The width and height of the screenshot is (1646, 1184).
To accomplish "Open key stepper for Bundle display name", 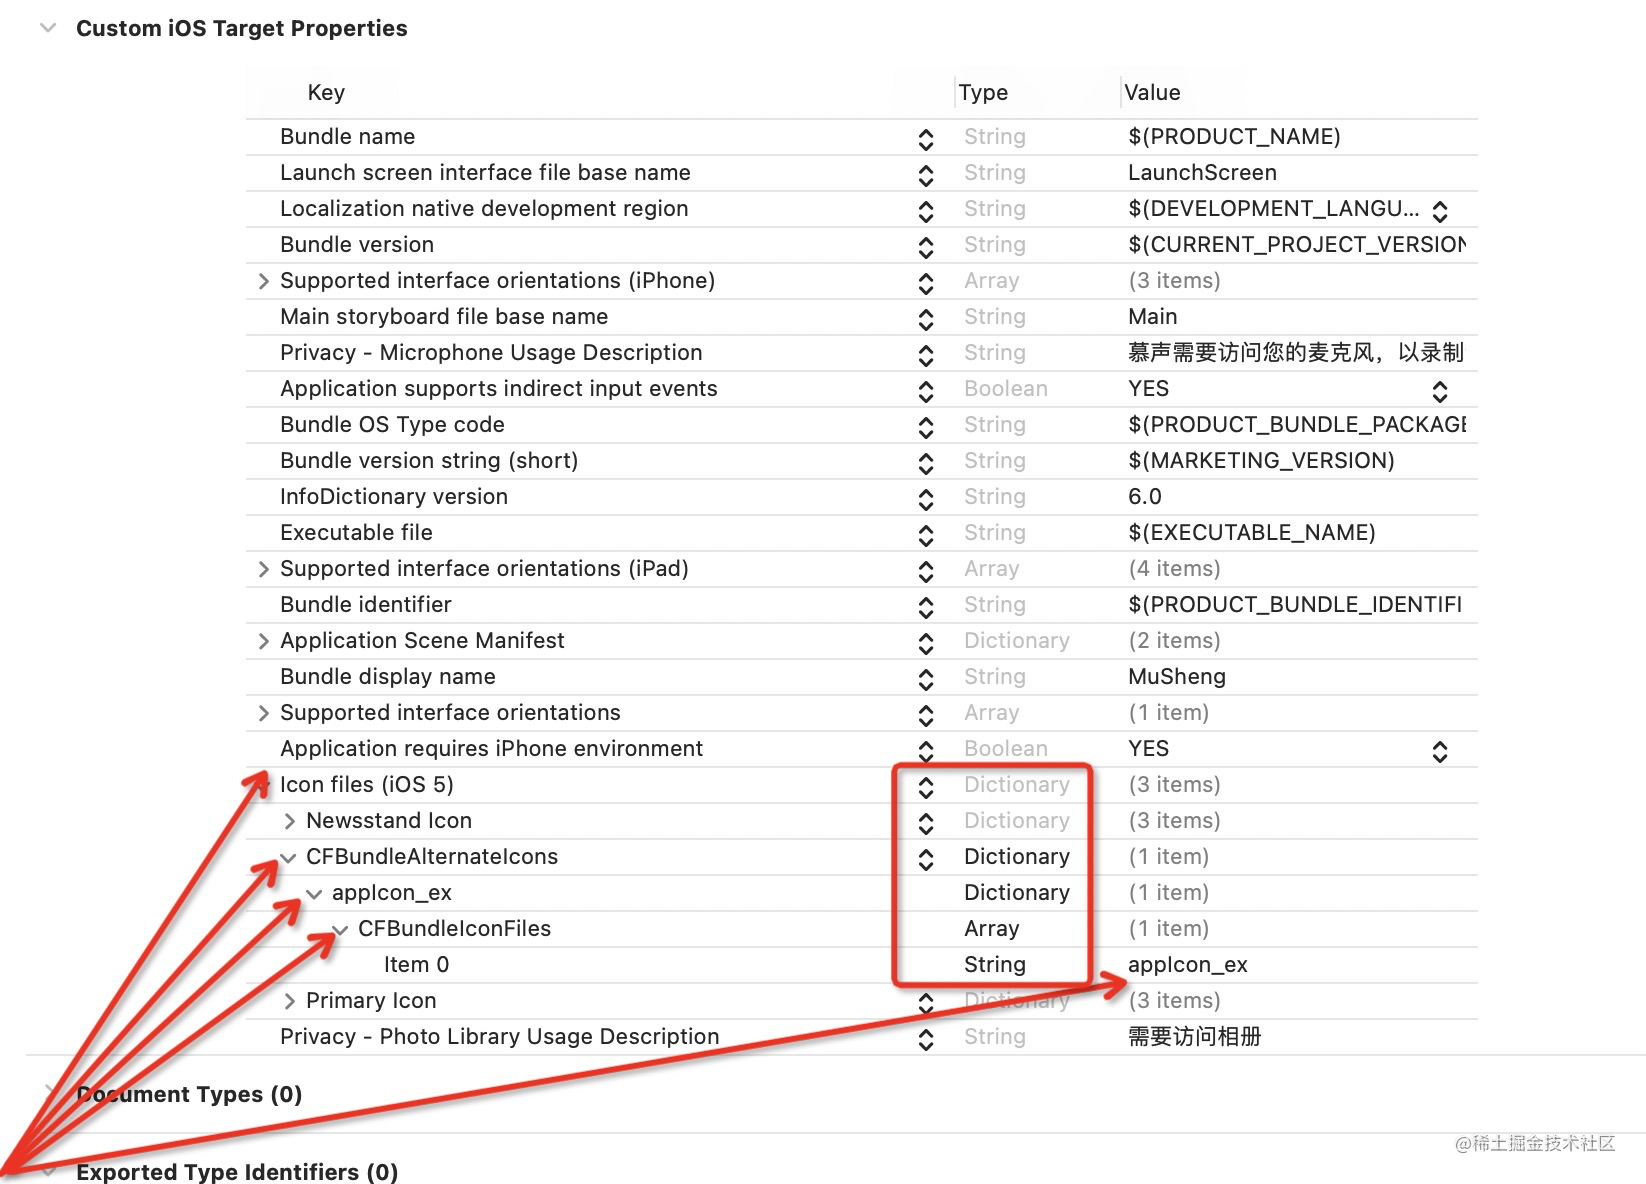I will 926,679.
